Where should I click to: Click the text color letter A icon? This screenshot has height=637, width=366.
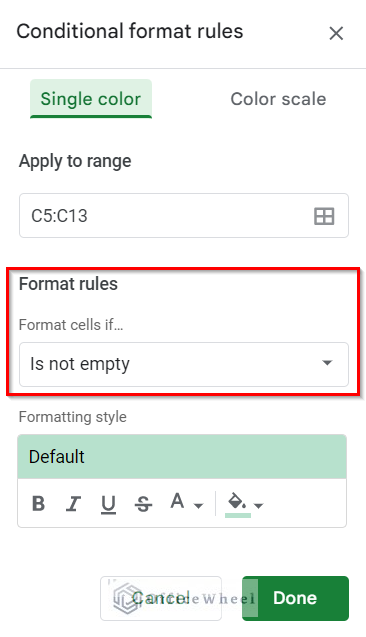[x=178, y=501]
